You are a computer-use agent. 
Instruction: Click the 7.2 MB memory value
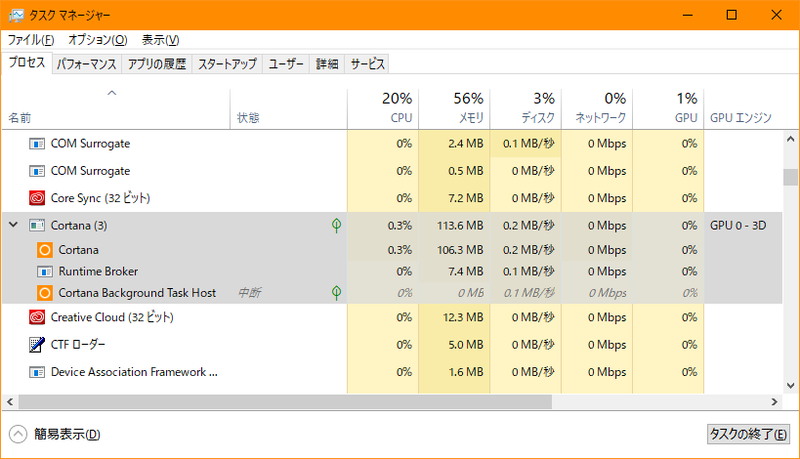tap(466, 198)
